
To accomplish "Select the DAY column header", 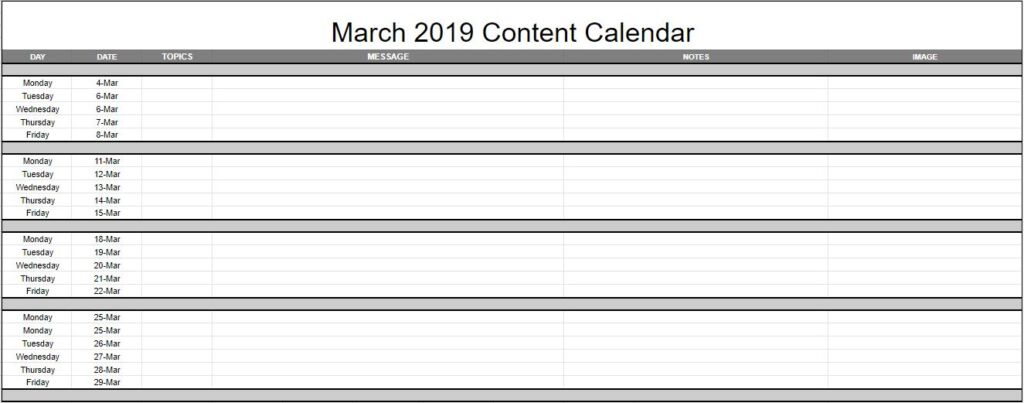I will (38, 57).
